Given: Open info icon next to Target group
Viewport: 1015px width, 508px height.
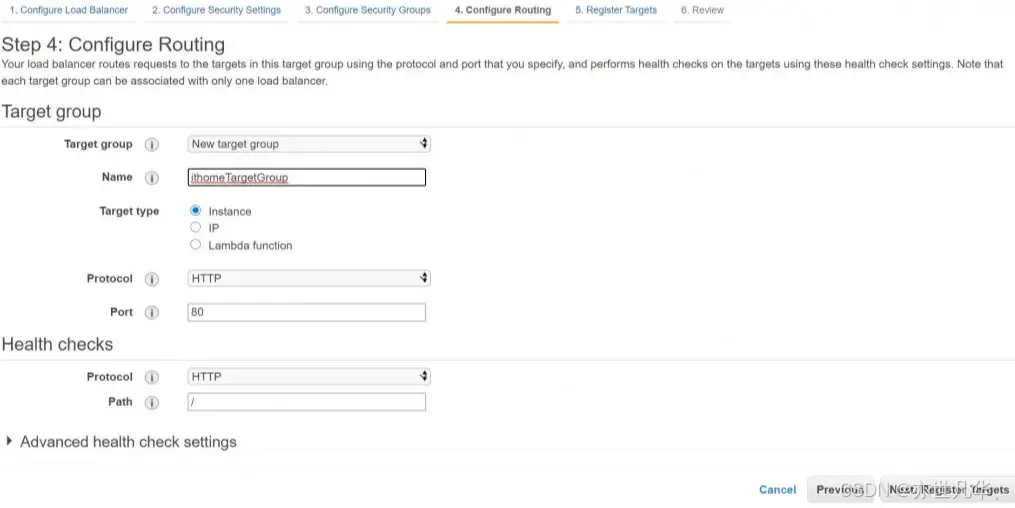Looking at the screenshot, I should tap(151, 144).
